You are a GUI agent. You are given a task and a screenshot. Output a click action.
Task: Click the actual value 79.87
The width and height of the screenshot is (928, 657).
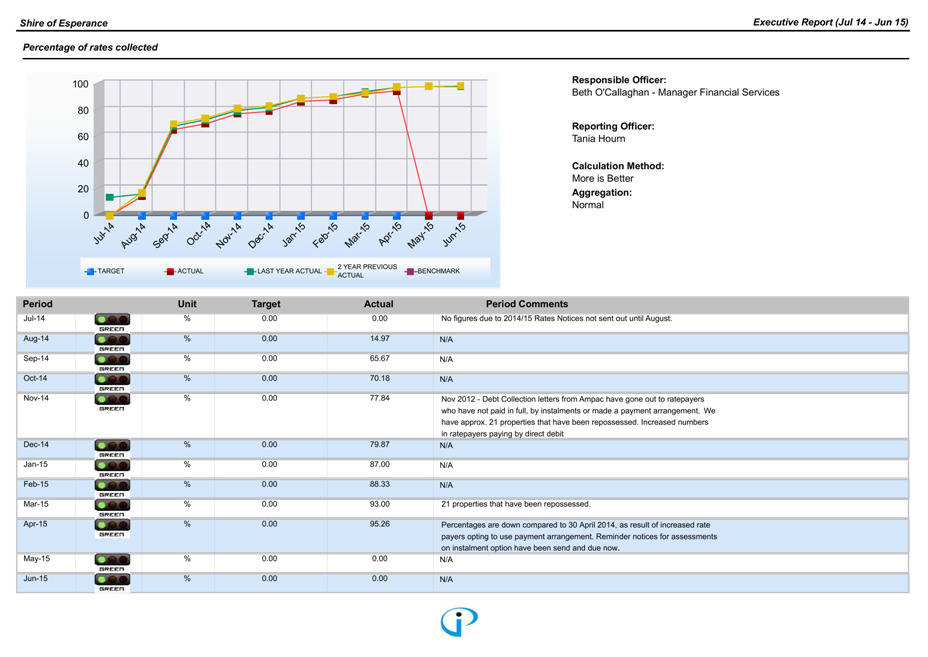click(379, 445)
